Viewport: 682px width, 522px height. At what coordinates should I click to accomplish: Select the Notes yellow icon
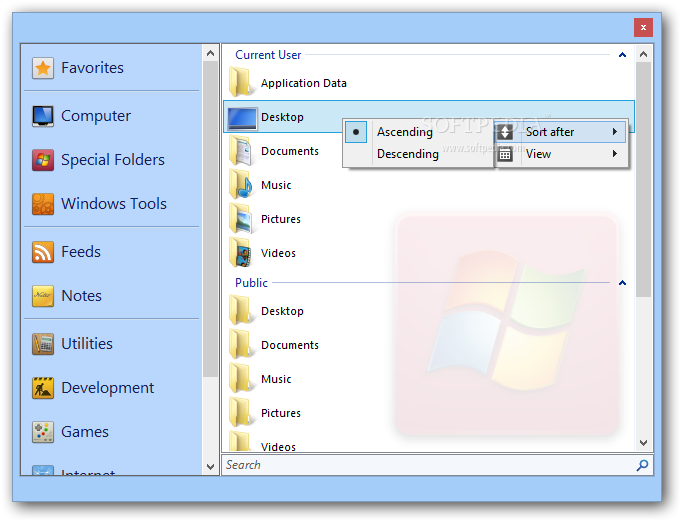click(43, 296)
